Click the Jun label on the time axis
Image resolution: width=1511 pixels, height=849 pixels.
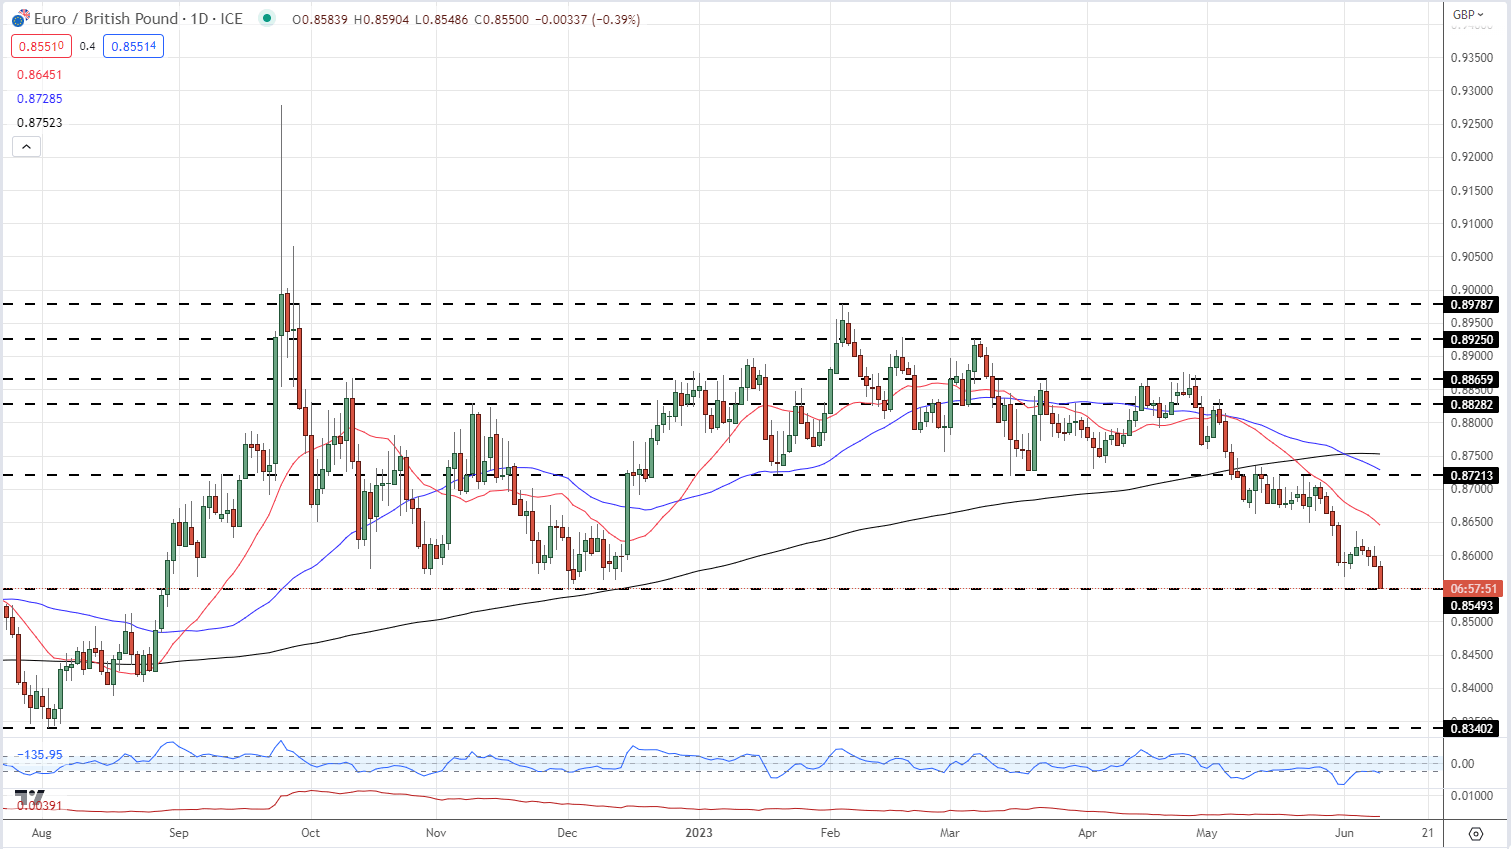point(1344,833)
